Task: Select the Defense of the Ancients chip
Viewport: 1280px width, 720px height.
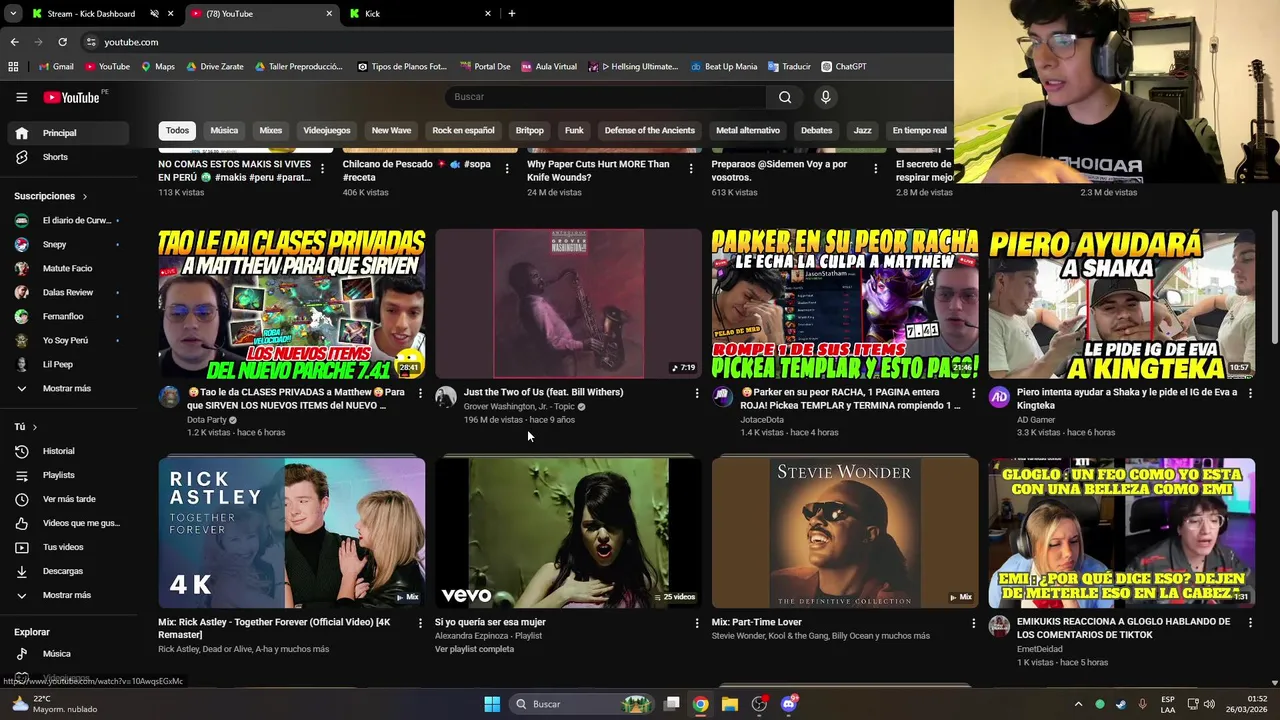Action: (650, 131)
